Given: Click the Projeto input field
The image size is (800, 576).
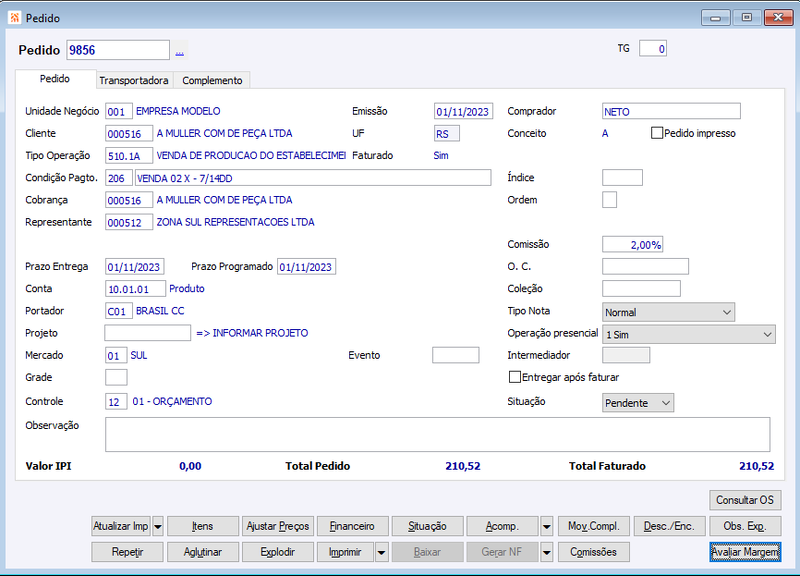Looking at the screenshot, I should click(147, 333).
